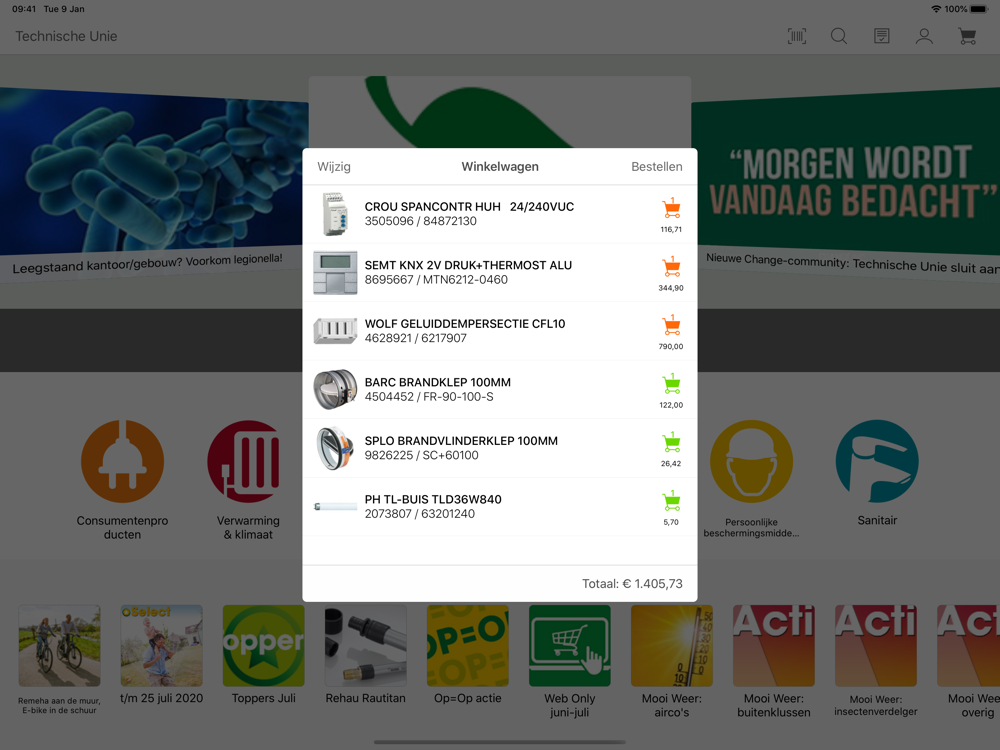Open WOLF GELUIDDEMPERSECTIE CFL10 title
Screen dimensions: 1000x750
click(x=465, y=324)
